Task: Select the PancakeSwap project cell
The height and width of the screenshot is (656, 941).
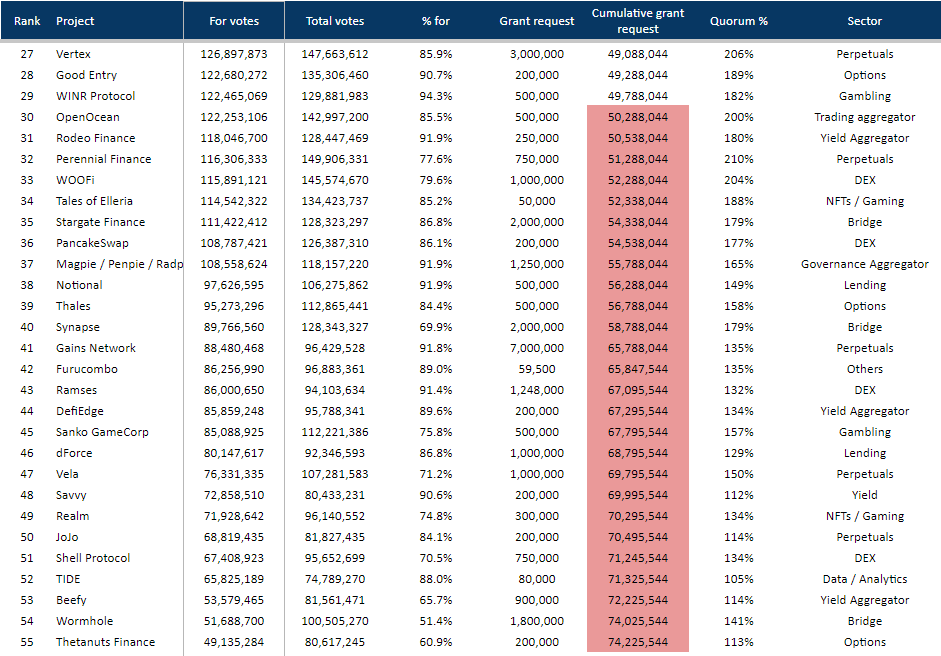Action: coord(92,243)
